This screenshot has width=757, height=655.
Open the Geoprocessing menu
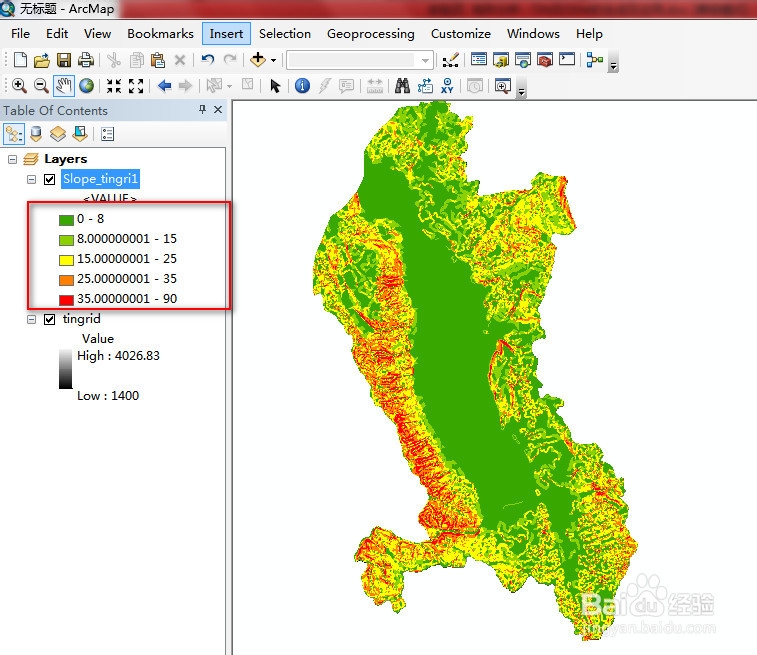(x=370, y=34)
